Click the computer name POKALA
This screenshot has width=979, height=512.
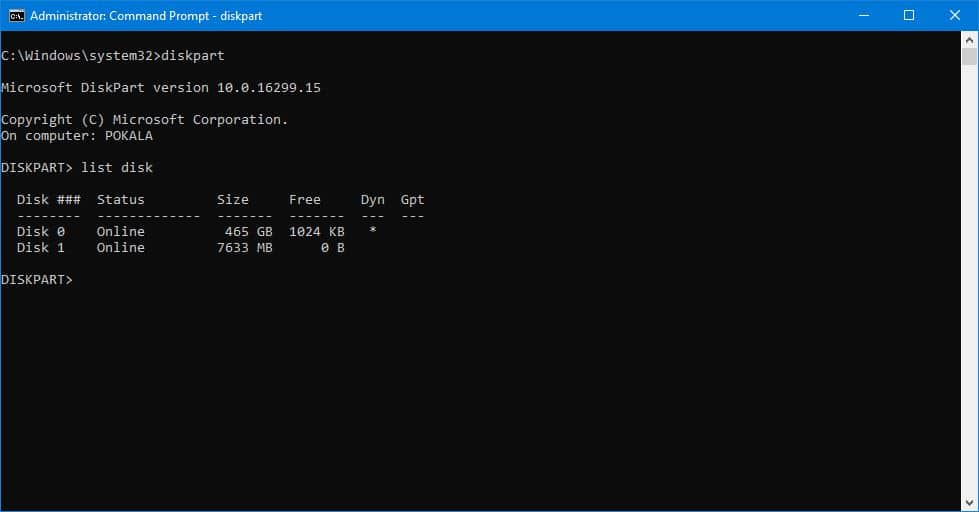(x=129, y=135)
